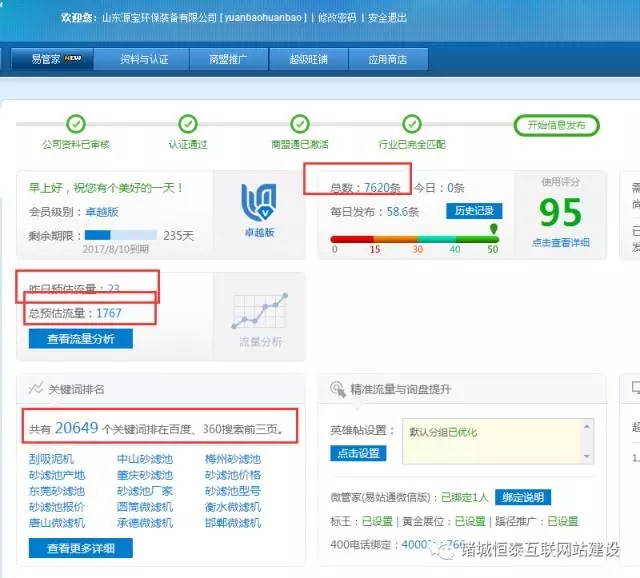Image resolution: width=640 pixels, height=578 pixels.
Task: Click the 安全退出 logout link
Action: [x=387, y=18]
